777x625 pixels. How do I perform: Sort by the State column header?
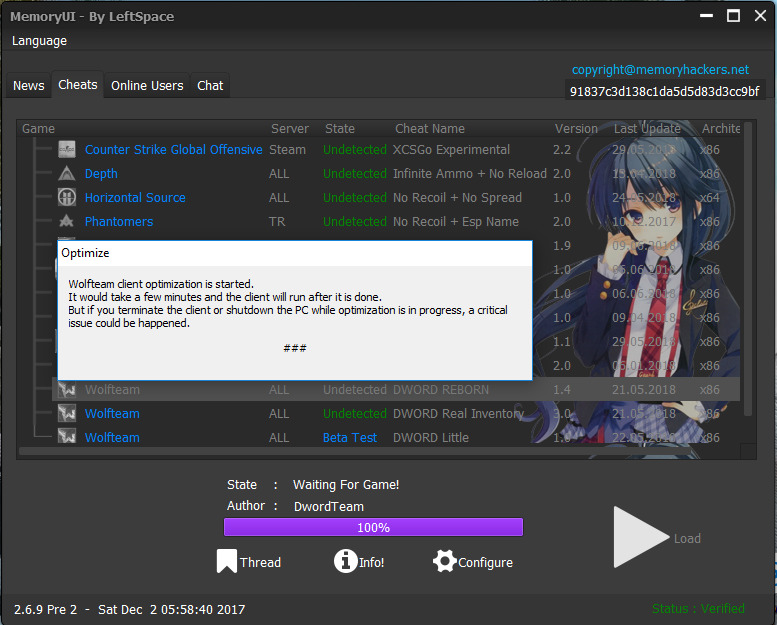coord(339,129)
